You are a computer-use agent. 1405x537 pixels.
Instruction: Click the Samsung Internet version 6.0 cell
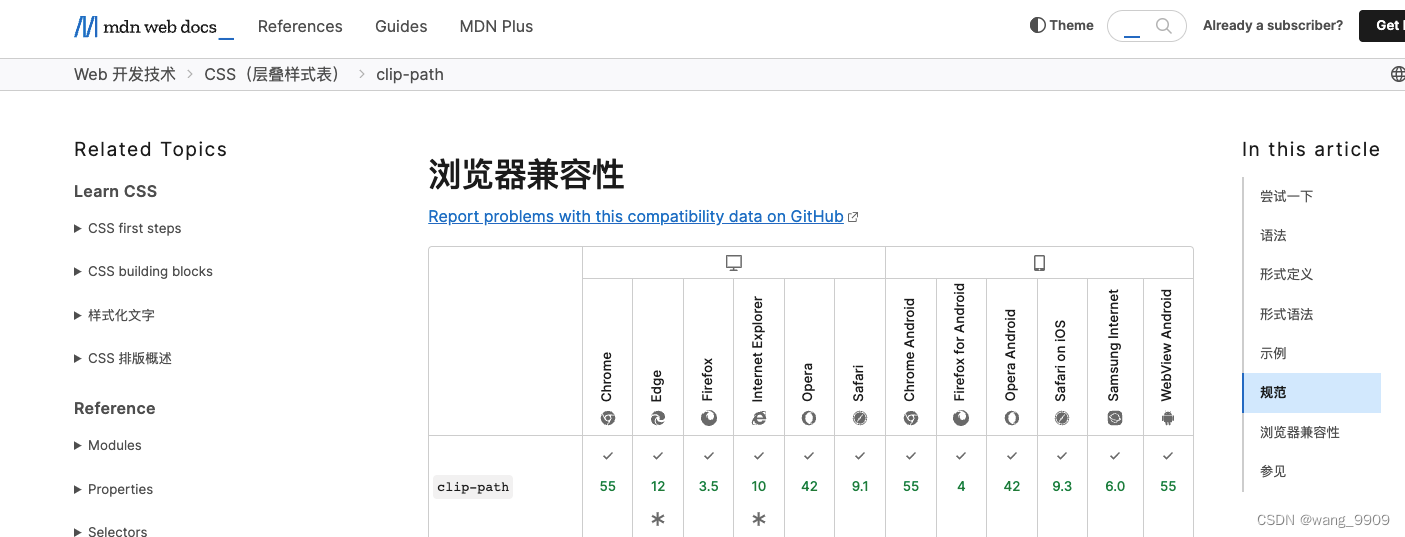pos(1115,486)
